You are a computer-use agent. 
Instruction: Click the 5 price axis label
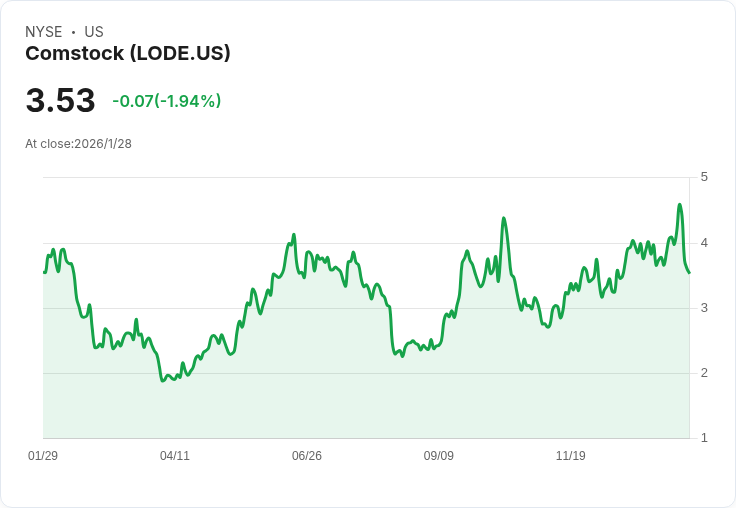(704, 177)
